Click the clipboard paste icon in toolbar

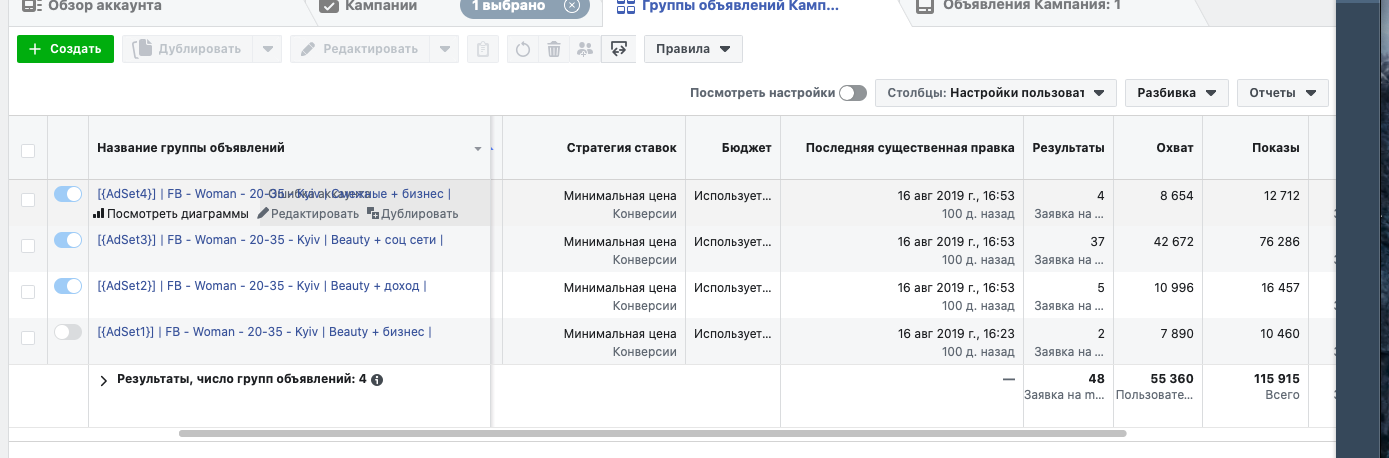pos(483,49)
